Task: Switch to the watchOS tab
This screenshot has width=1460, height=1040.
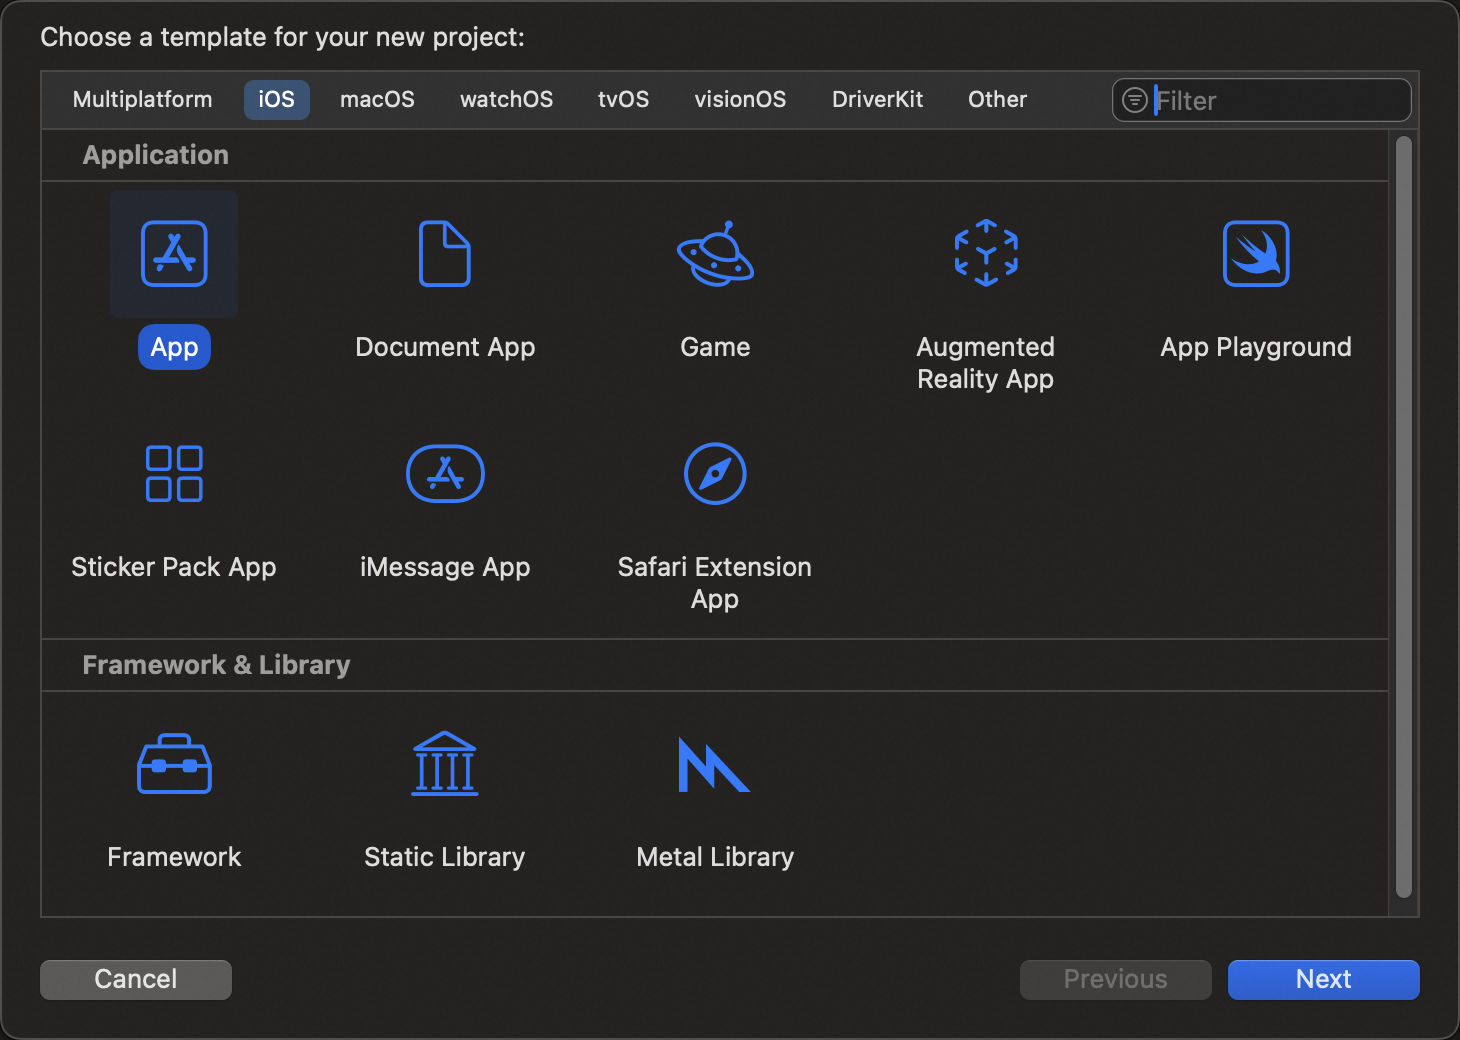Action: 506,100
